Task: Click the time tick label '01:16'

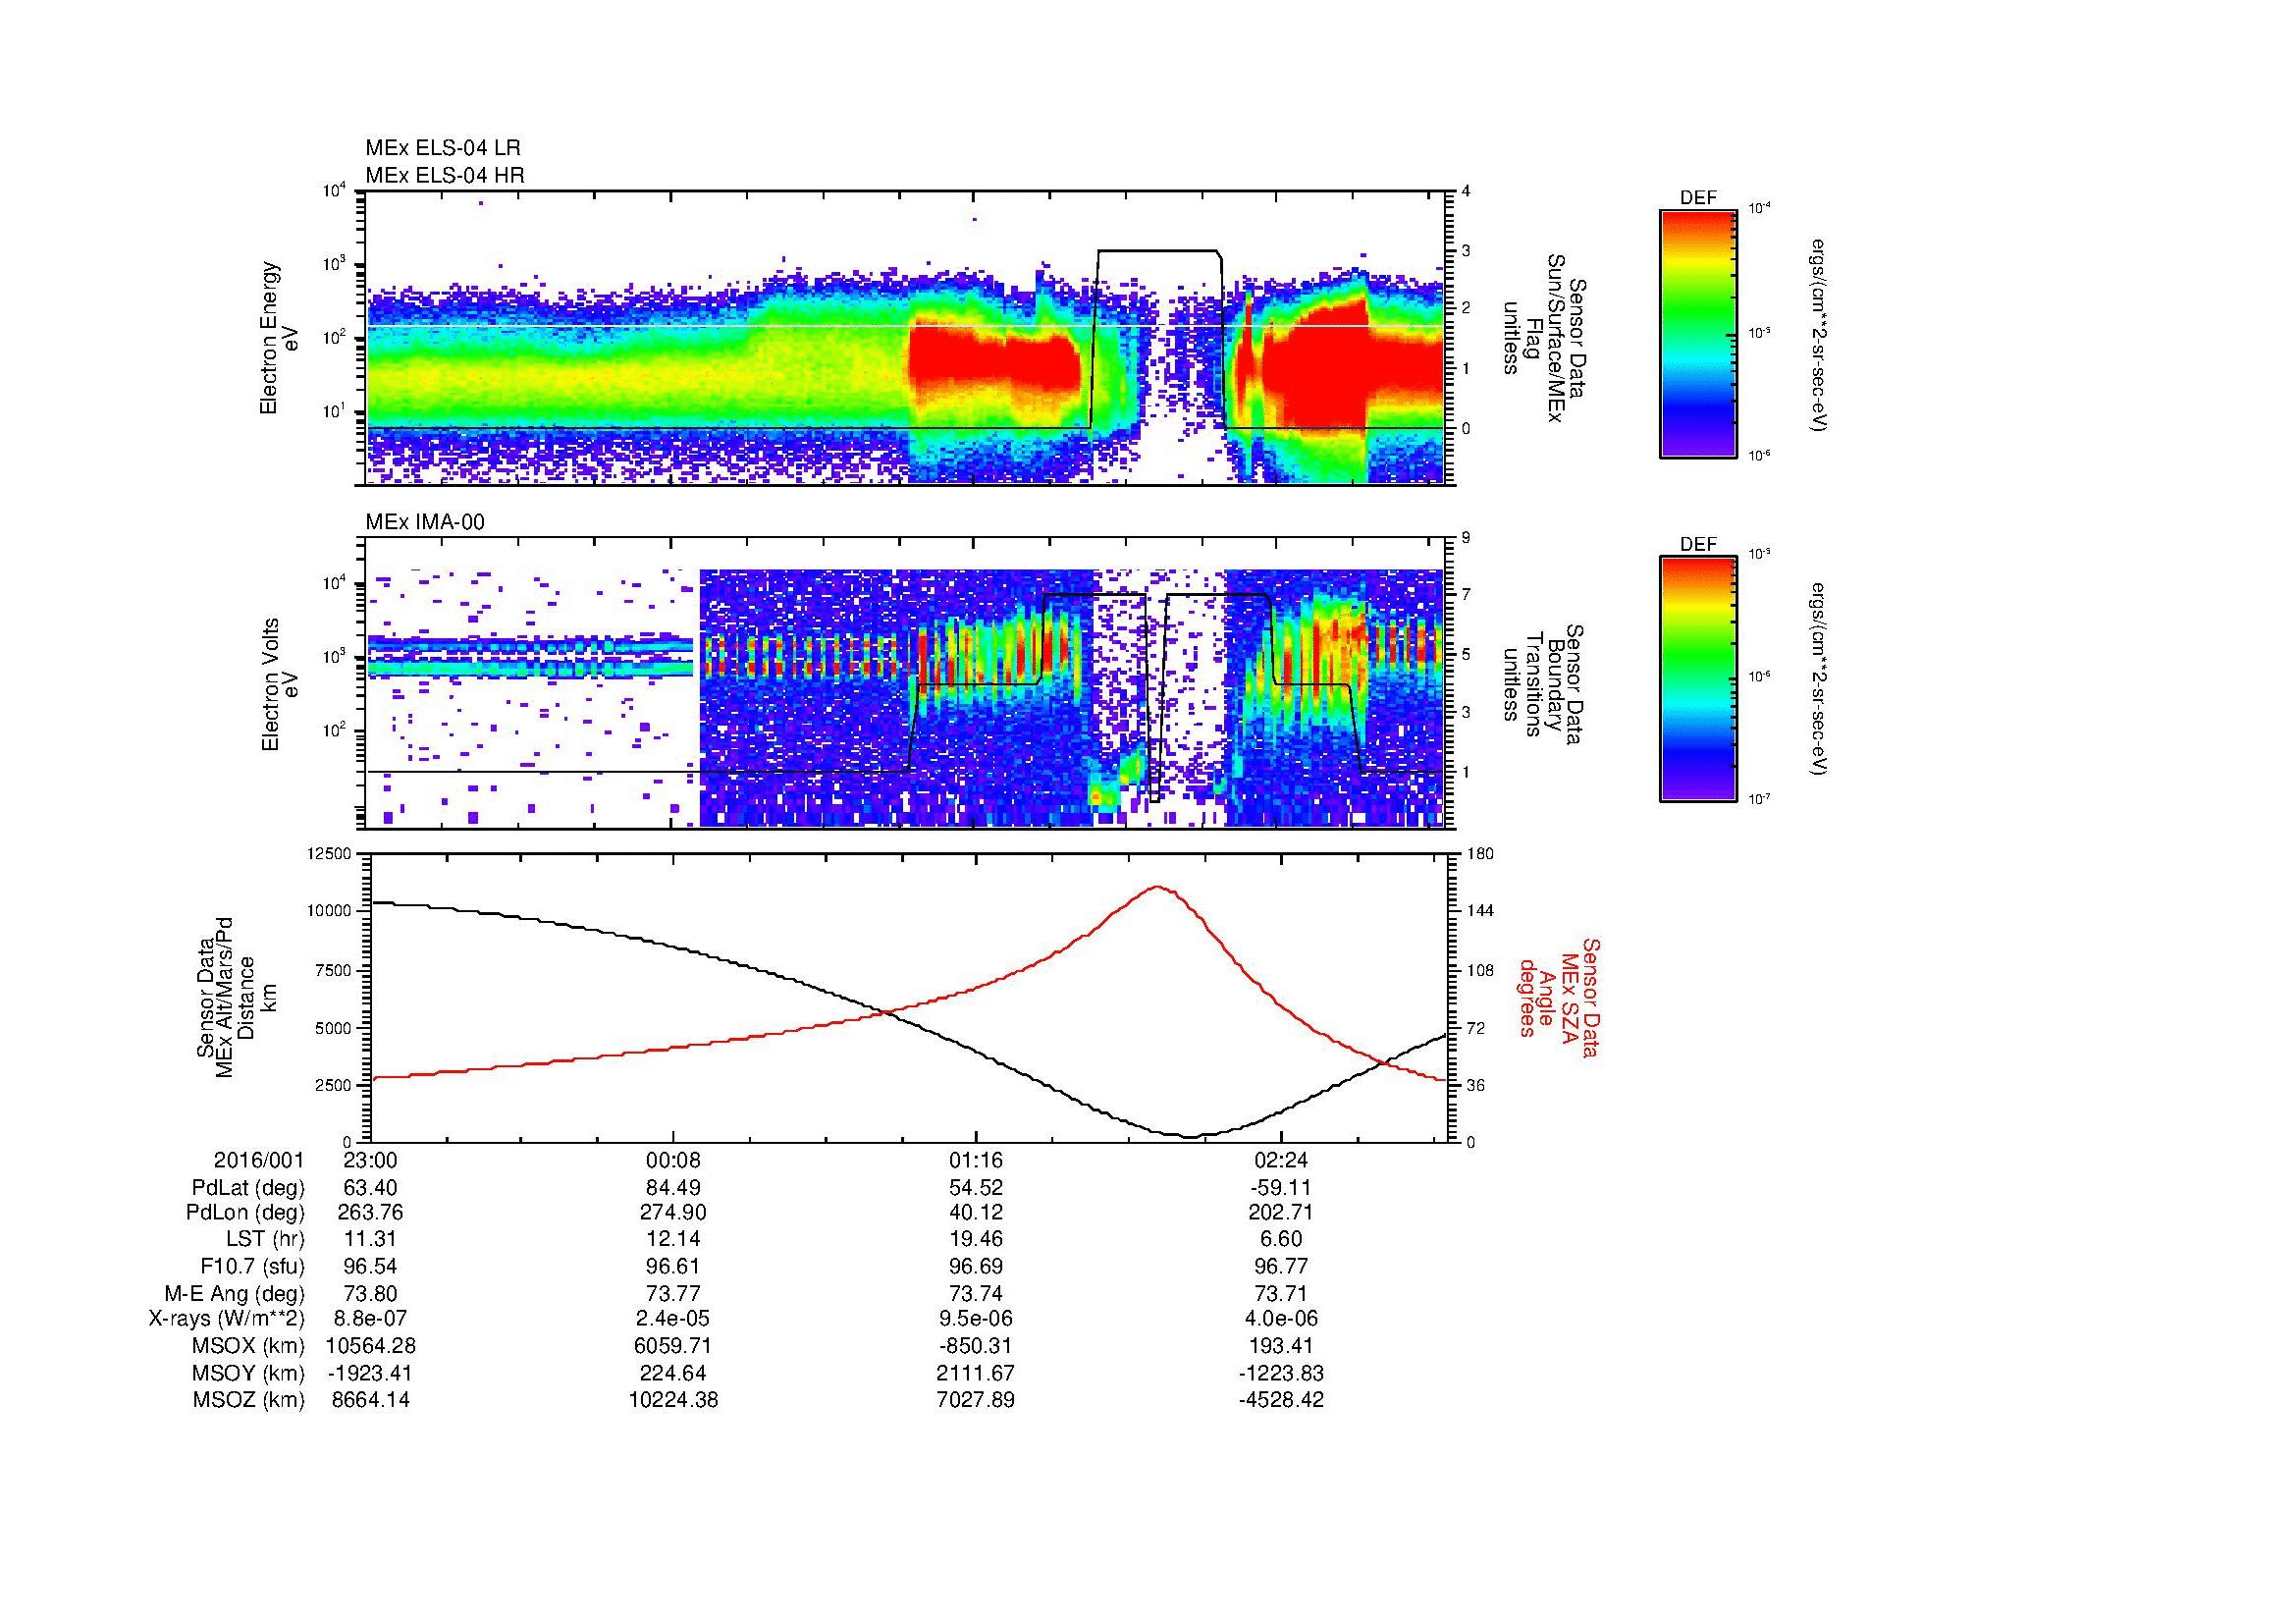Action: click(976, 1161)
